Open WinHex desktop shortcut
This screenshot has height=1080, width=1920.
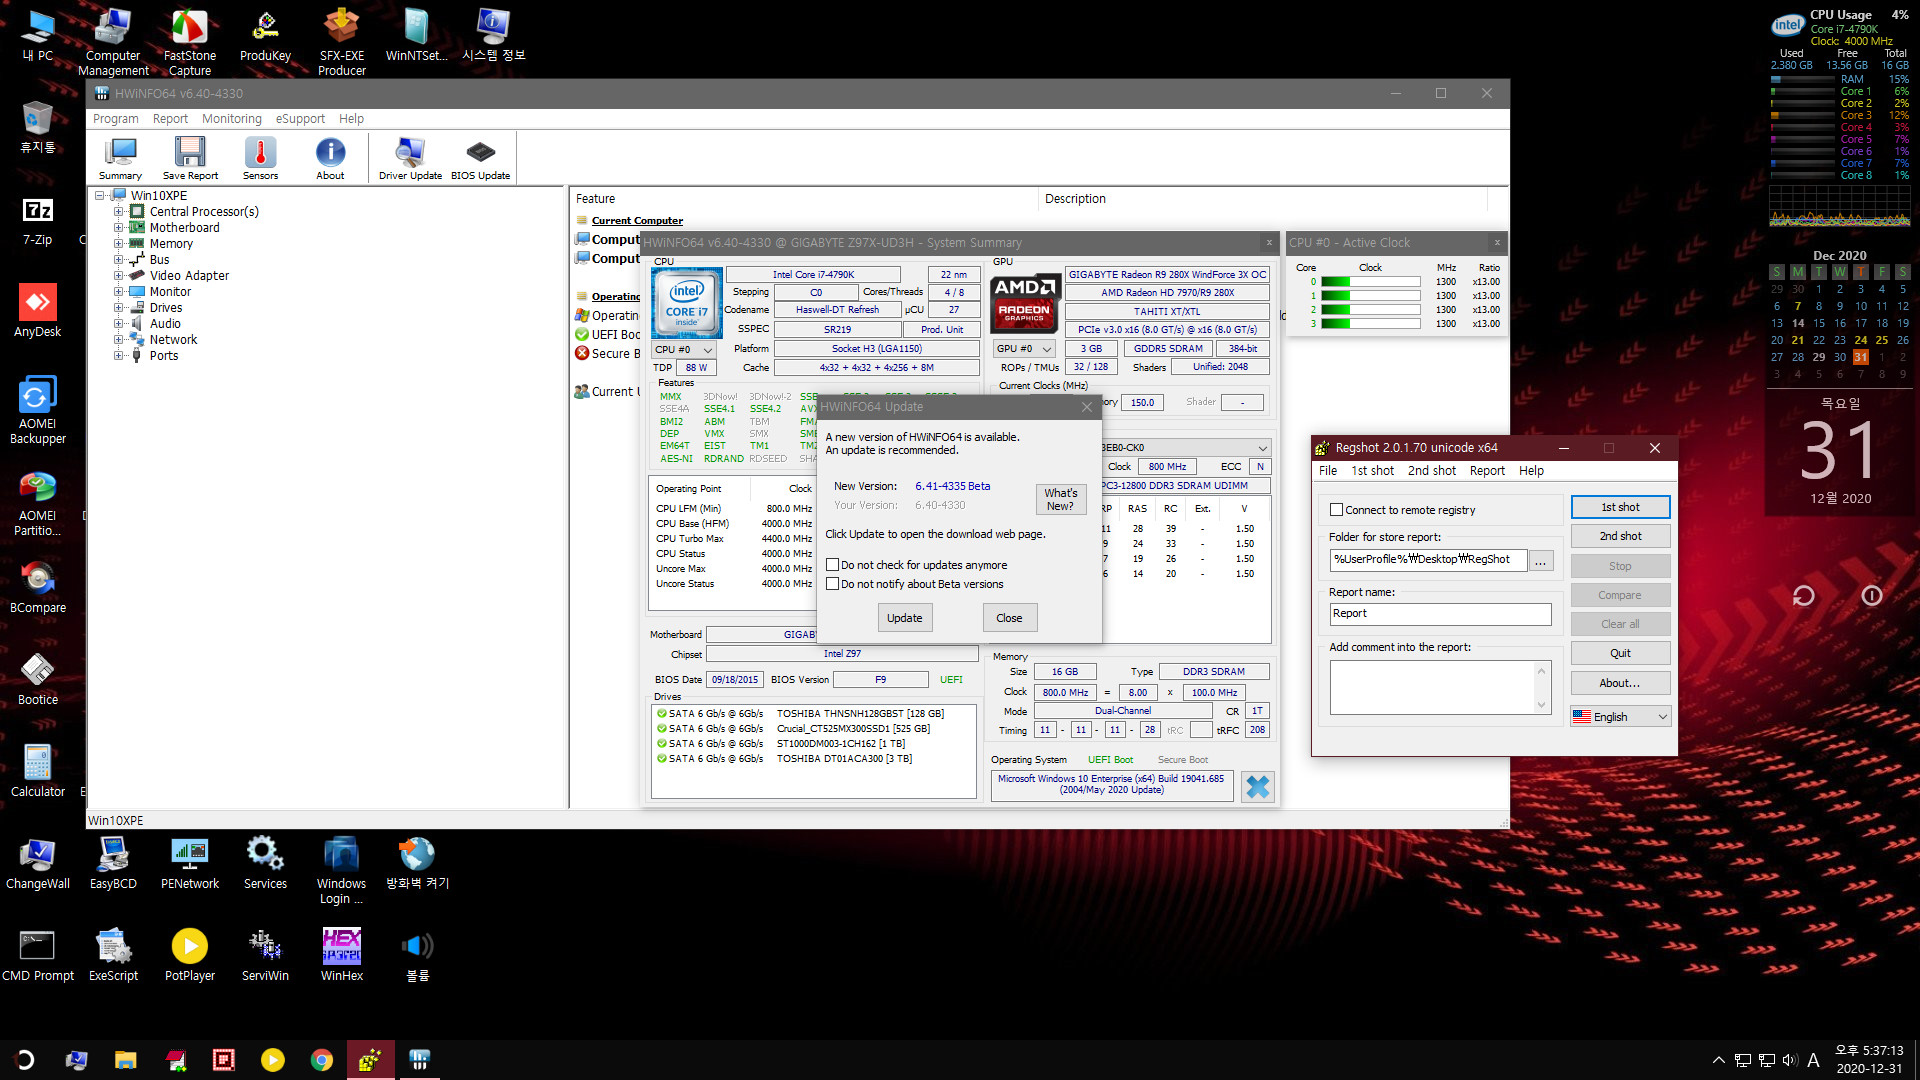pos(342,954)
